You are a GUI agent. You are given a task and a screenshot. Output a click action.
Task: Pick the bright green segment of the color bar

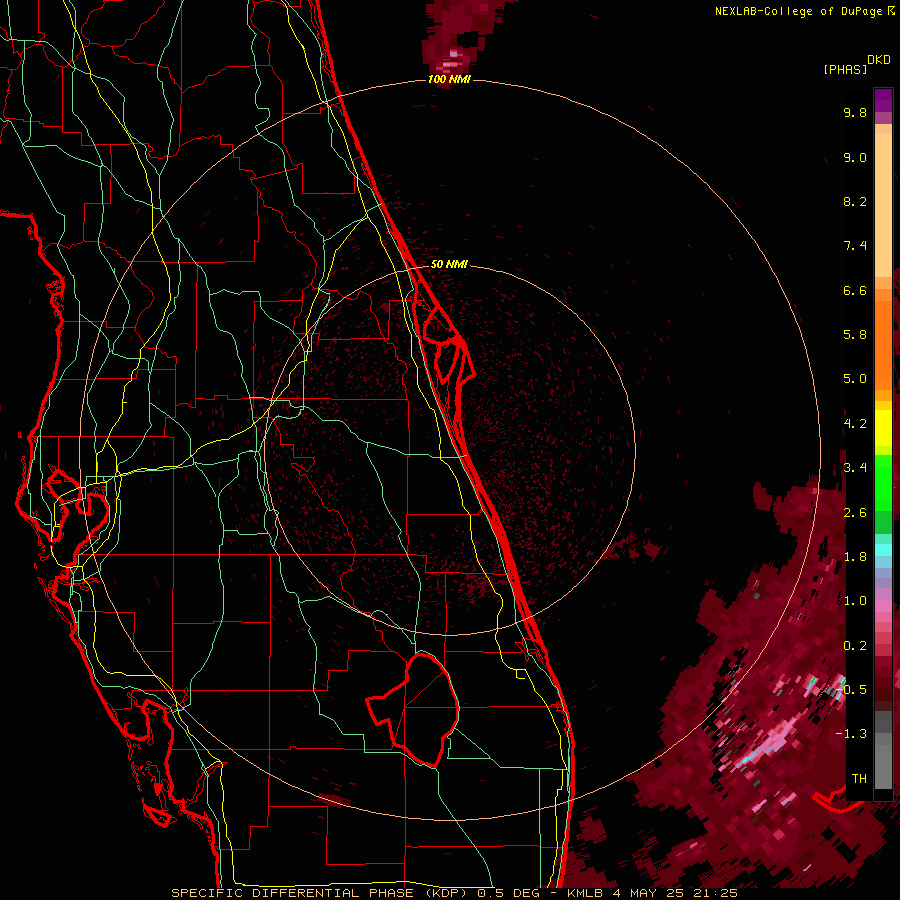click(x=883, y=483)
